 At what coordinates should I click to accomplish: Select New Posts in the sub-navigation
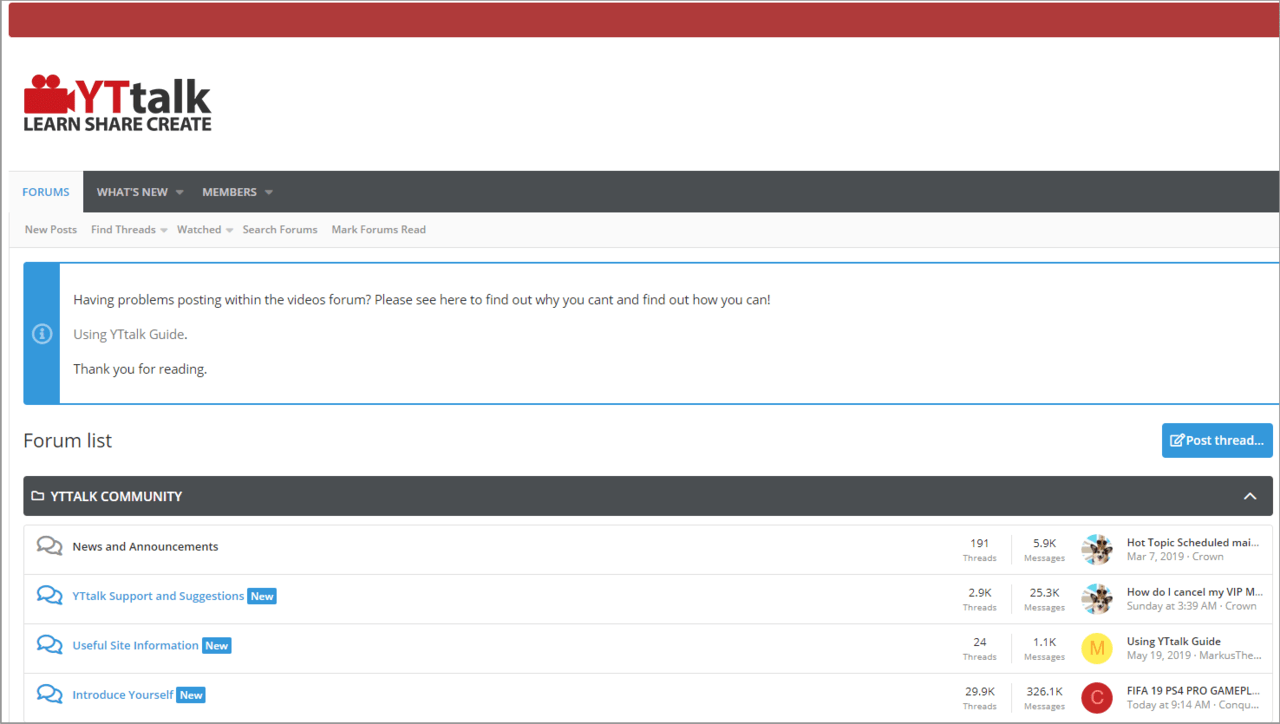point(51,230)
